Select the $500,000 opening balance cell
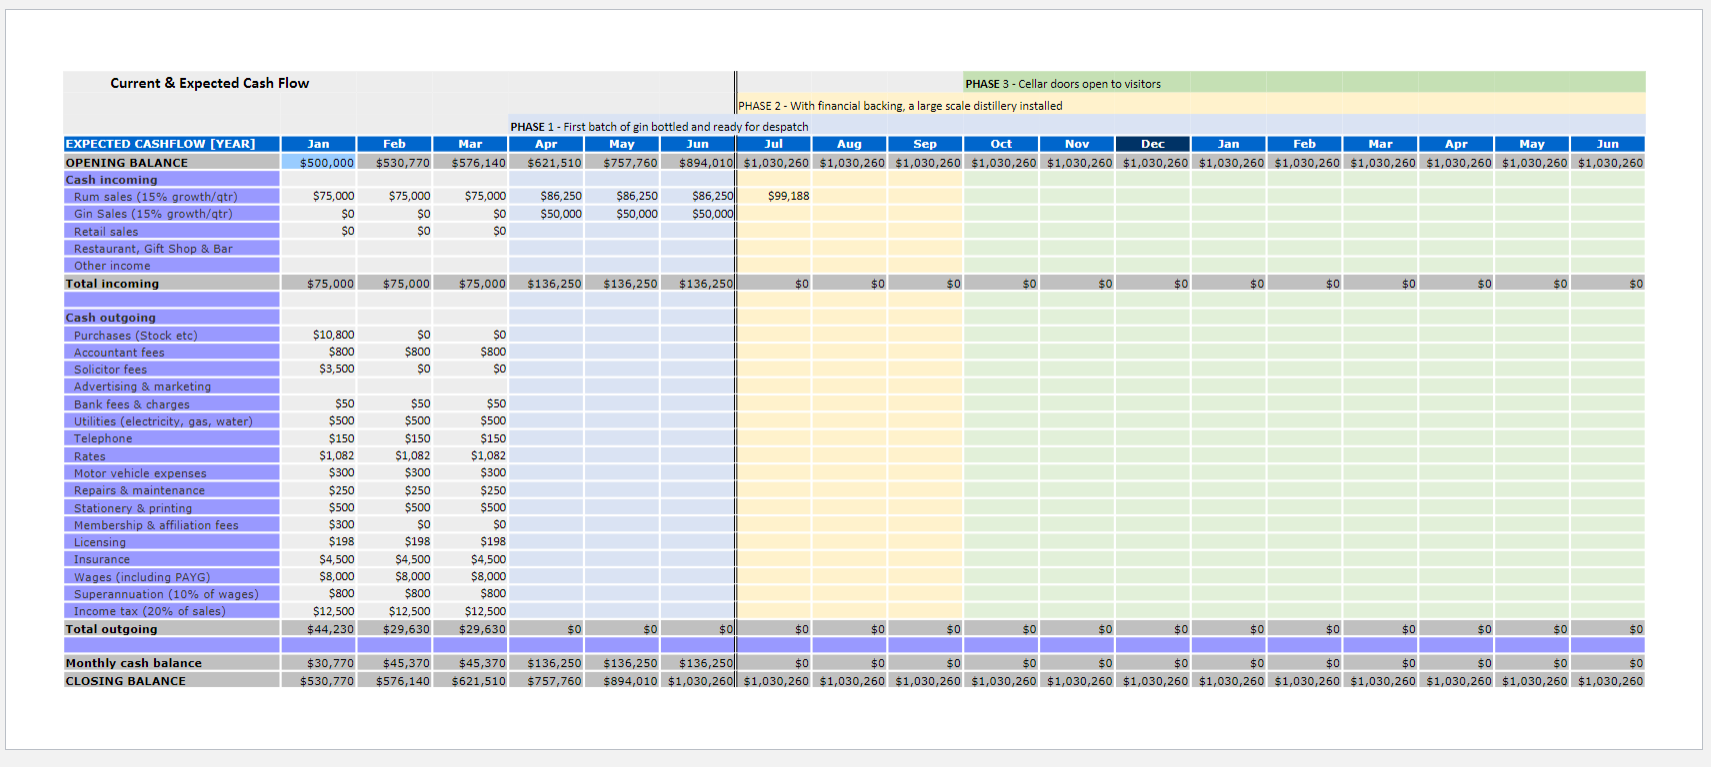 pos(326,162)
